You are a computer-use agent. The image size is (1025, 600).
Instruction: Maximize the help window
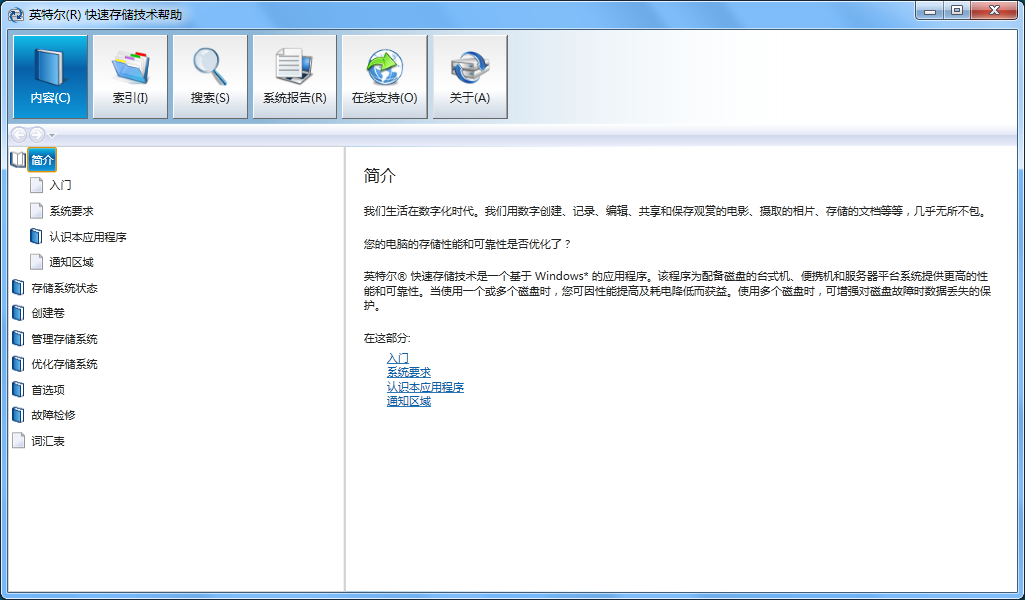(957, 10)
